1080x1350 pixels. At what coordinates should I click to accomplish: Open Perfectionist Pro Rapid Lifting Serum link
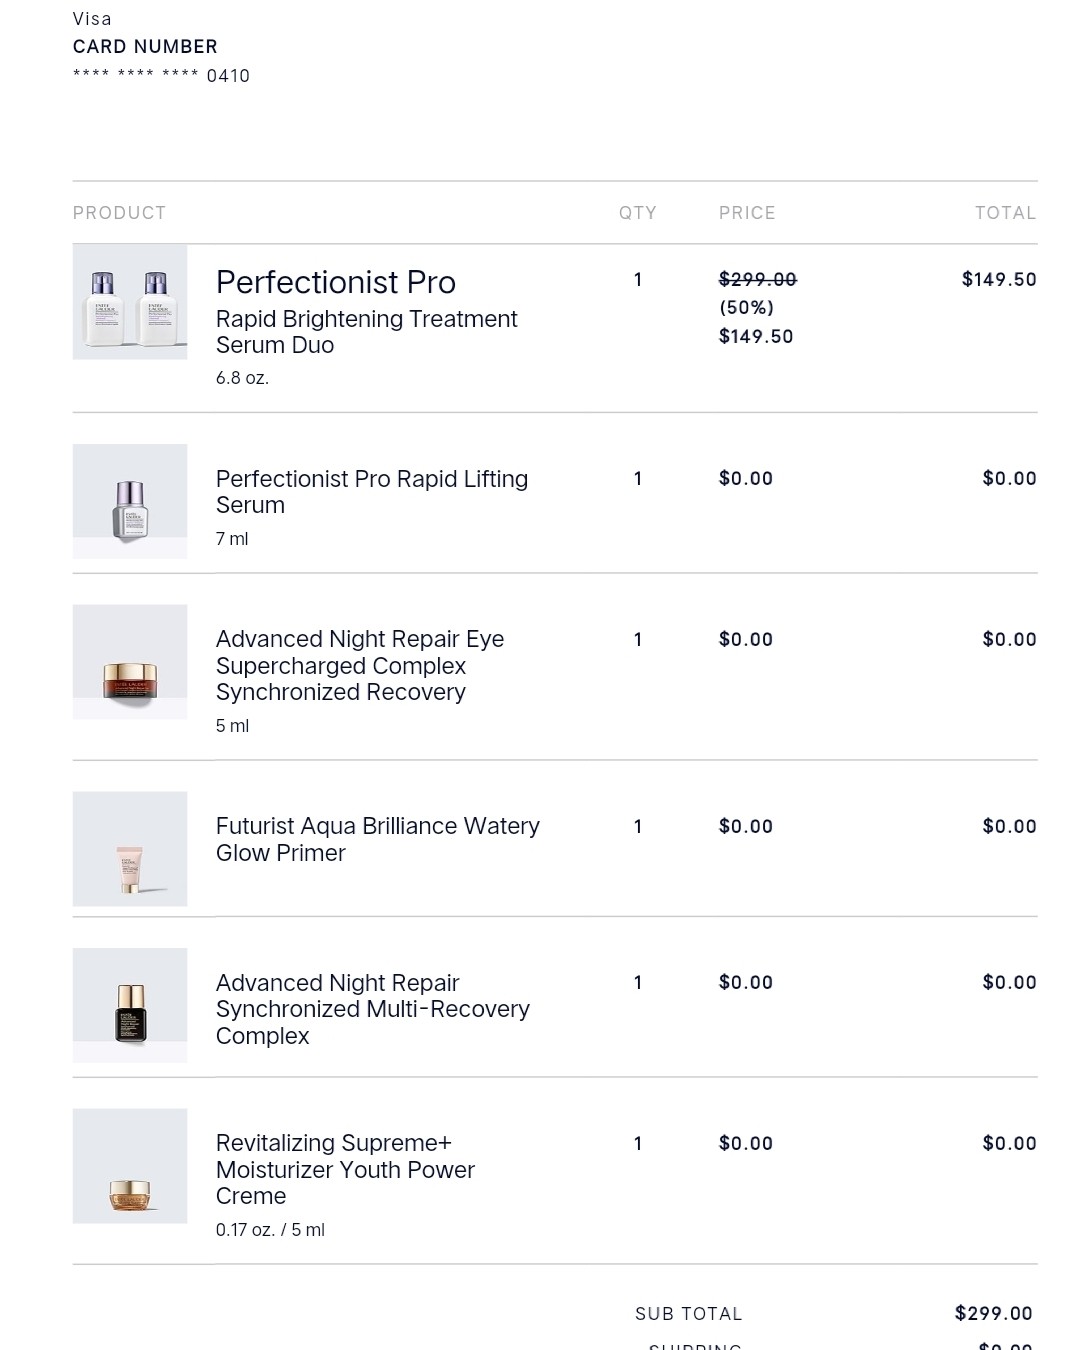371,492
